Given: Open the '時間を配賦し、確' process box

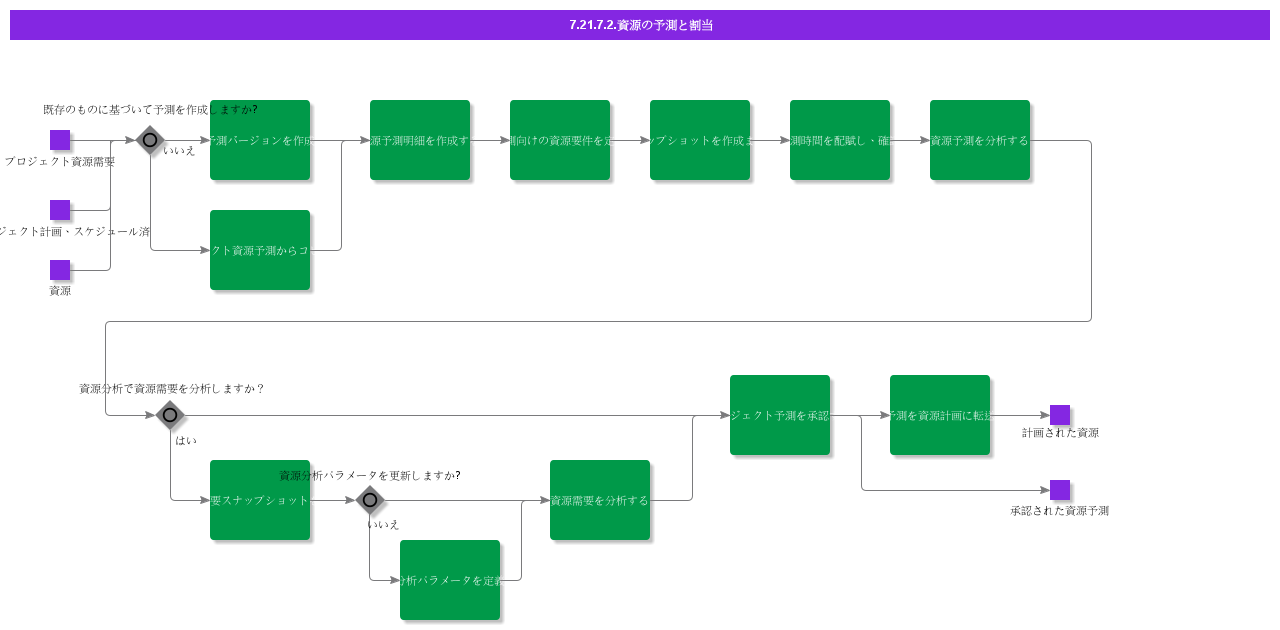Looking at the screenshot, I should coord(840,140).
